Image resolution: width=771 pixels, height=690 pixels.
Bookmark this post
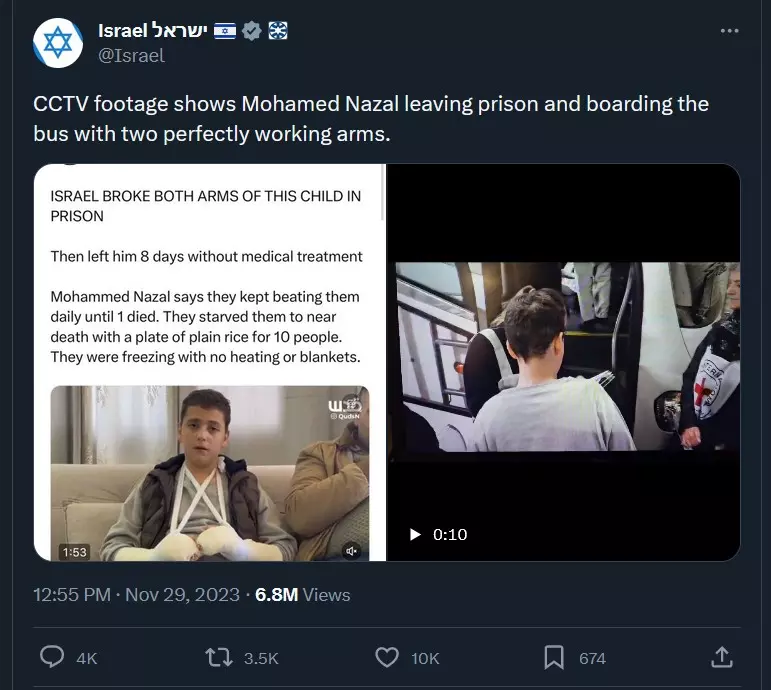pyautogui.click(x=554, y=658)
